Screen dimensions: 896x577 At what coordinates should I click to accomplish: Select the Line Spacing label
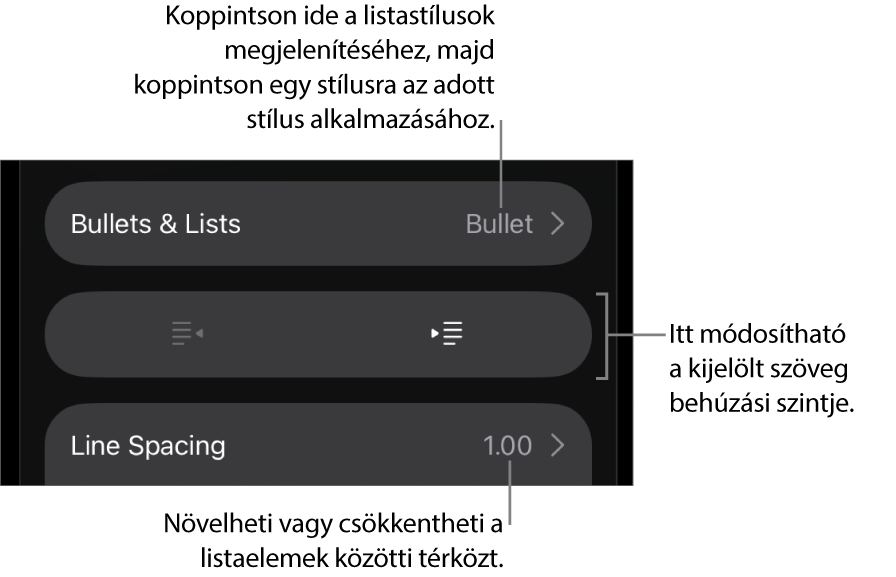click(x=148, y=446)
